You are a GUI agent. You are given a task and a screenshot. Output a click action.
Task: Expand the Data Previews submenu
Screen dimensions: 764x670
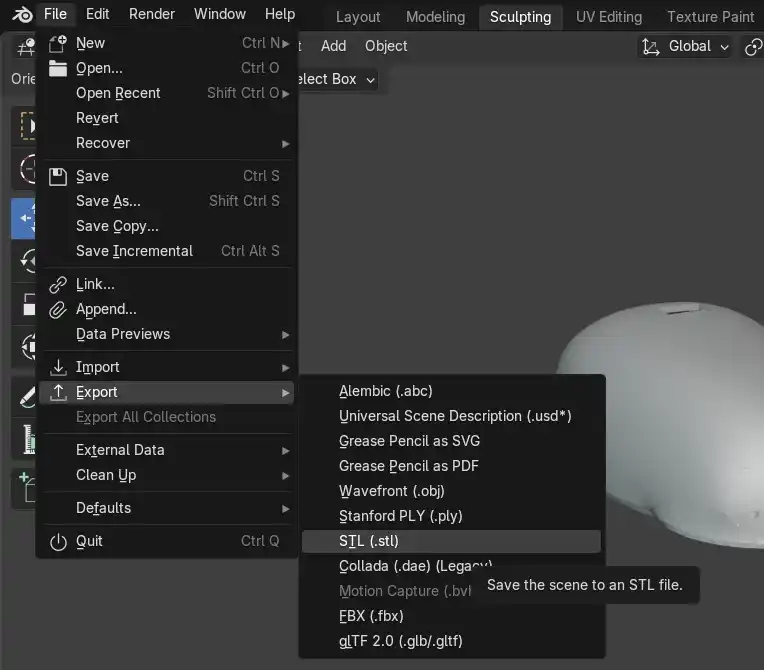click(166, 334)
